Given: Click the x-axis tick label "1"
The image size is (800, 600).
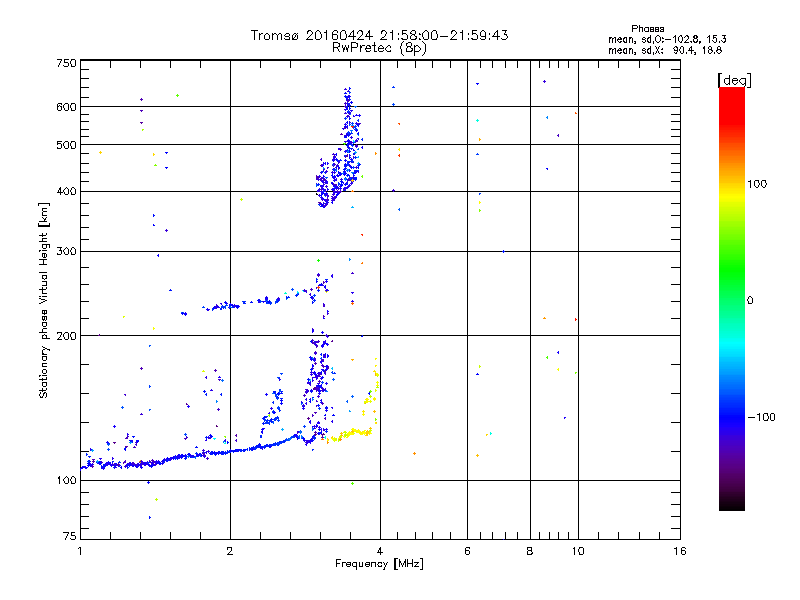Looking at the screenshot, I should click(x=81, y=551).
